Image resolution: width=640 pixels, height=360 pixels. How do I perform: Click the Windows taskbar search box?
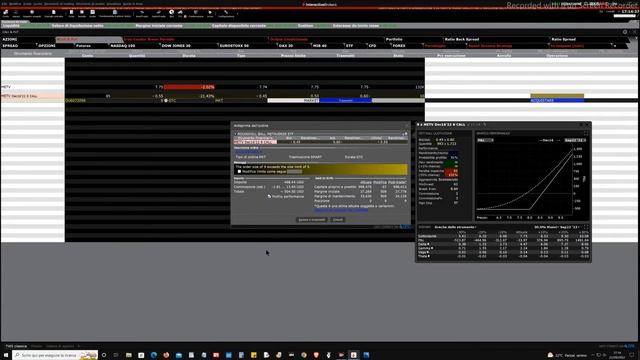(x=55, y=355)
